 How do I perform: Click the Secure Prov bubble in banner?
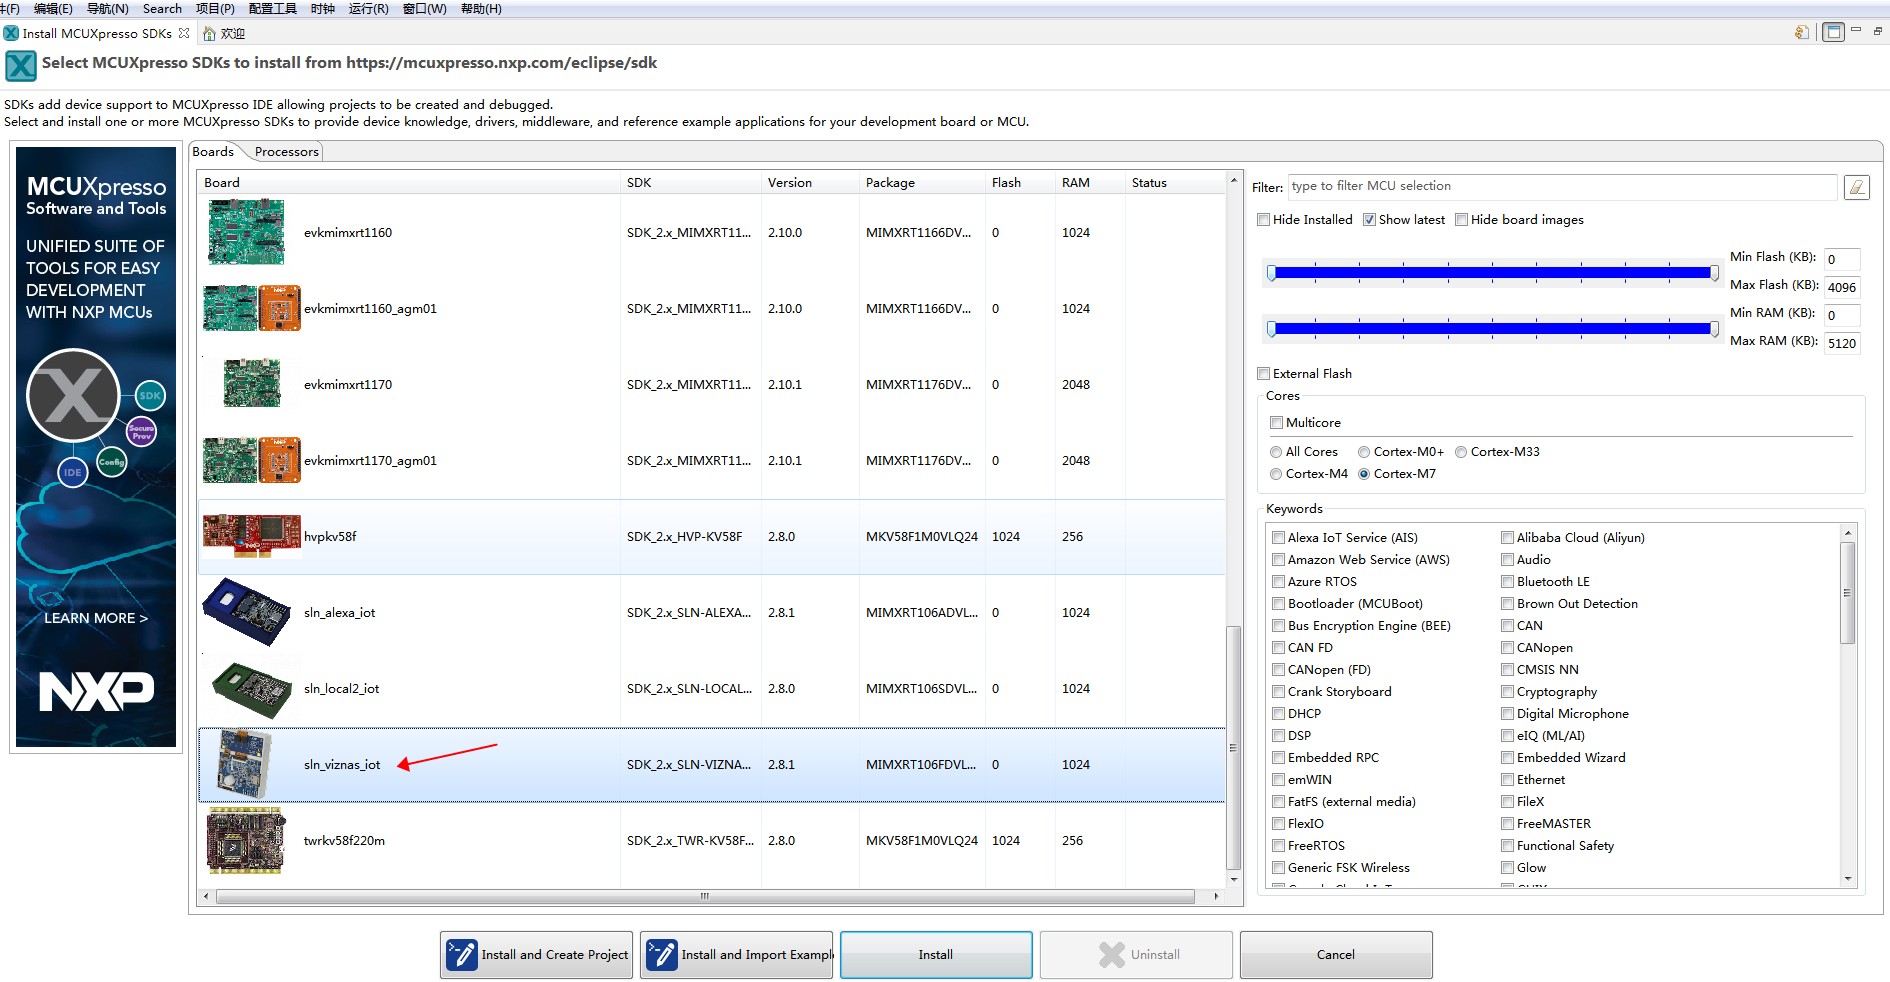click(x=142, y=431)
